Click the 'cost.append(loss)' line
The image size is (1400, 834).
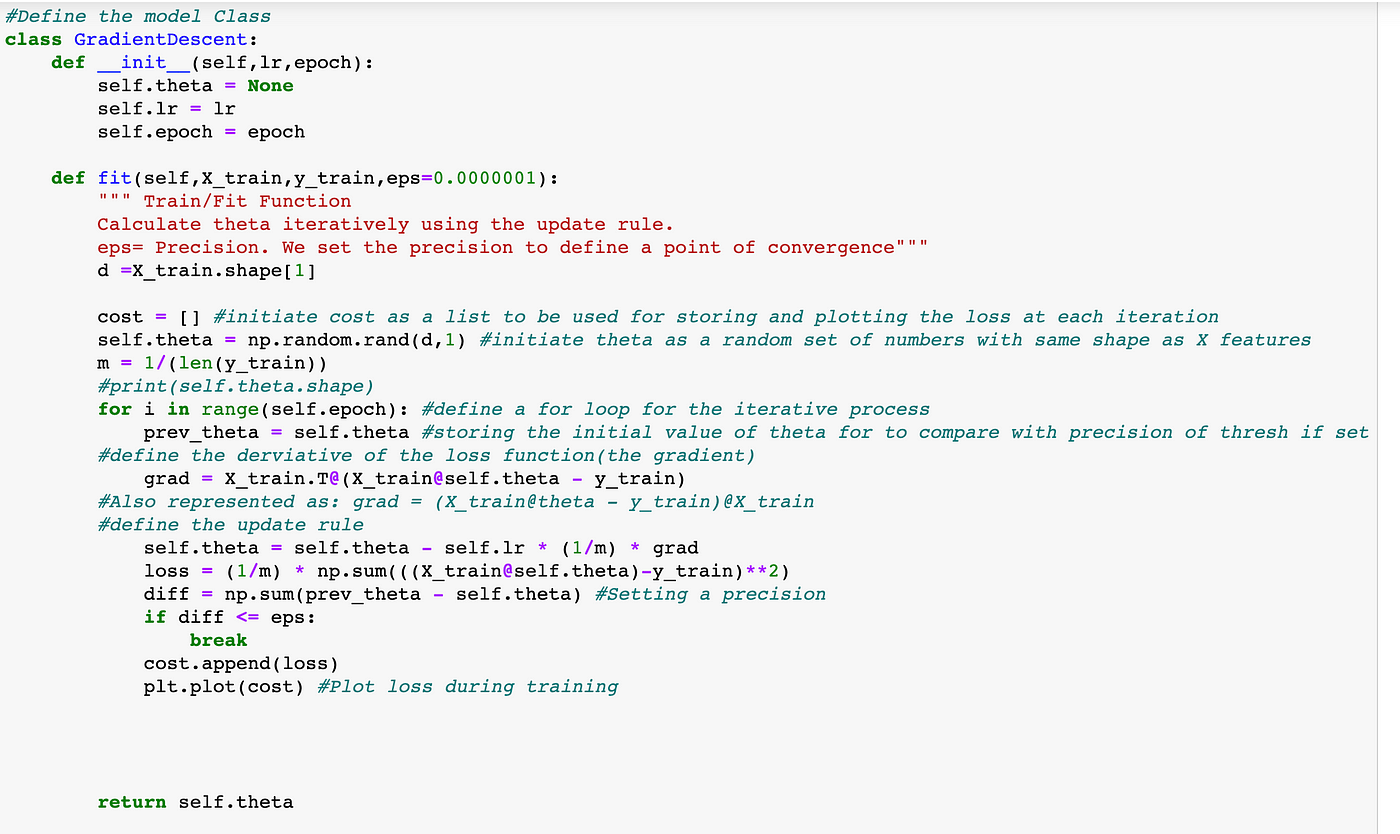click(242, 663)
